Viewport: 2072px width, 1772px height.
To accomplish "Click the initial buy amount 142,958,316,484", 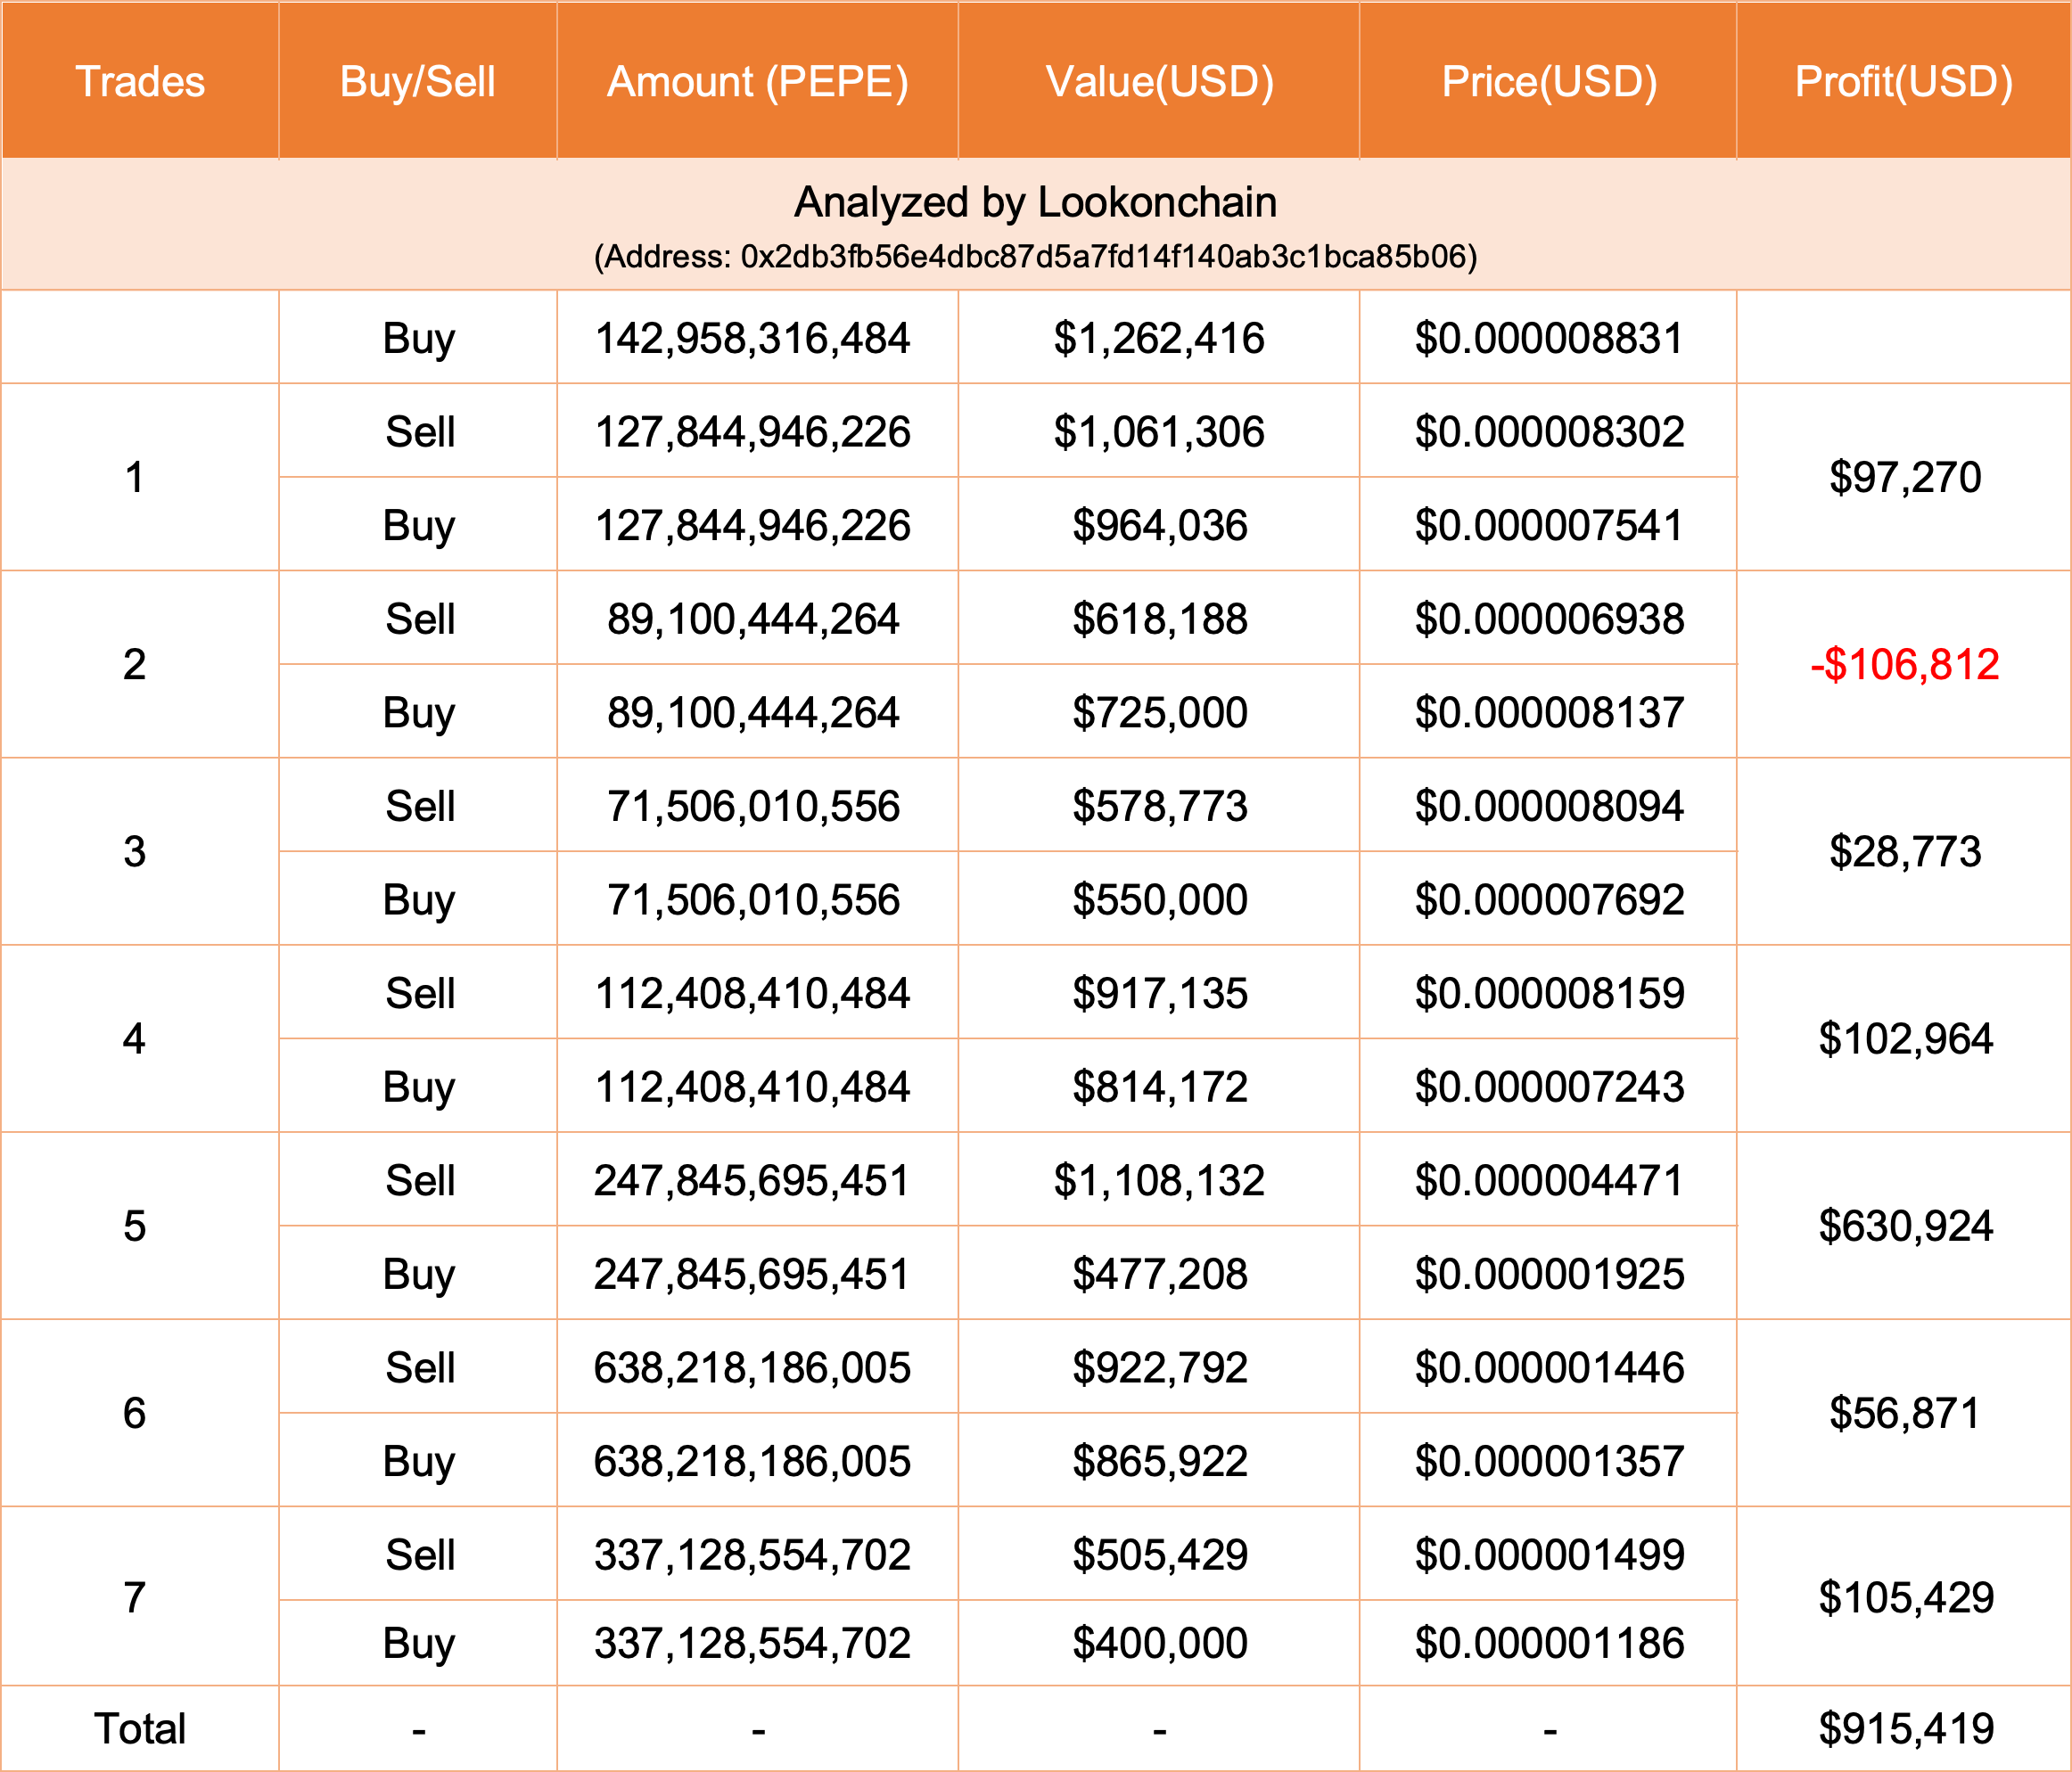I will 752,339.
